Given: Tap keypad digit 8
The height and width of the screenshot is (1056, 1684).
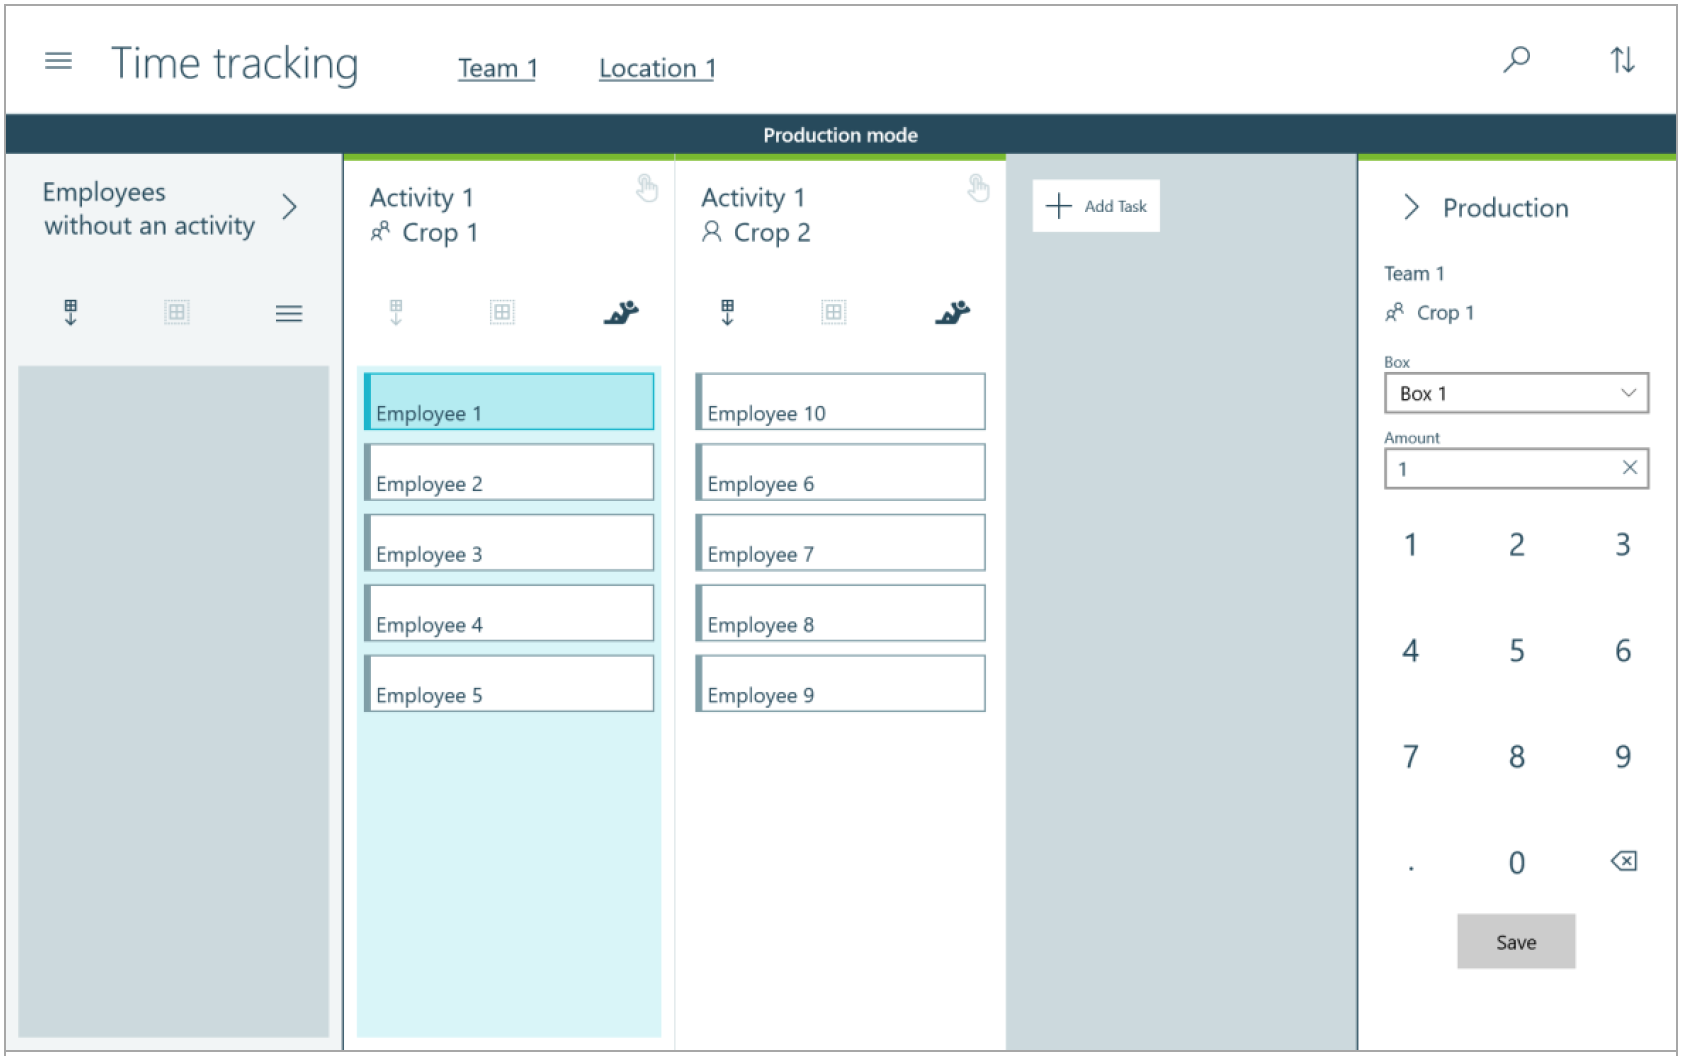Looking at the screenshot, I should (x=1517, y=757).
